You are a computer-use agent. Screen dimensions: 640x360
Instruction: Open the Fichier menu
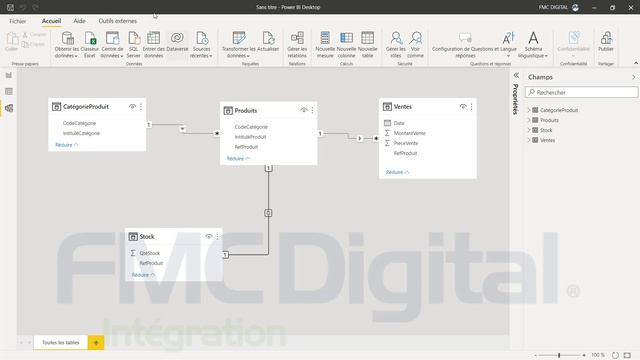pyautogui.click(x=18, y=21)
